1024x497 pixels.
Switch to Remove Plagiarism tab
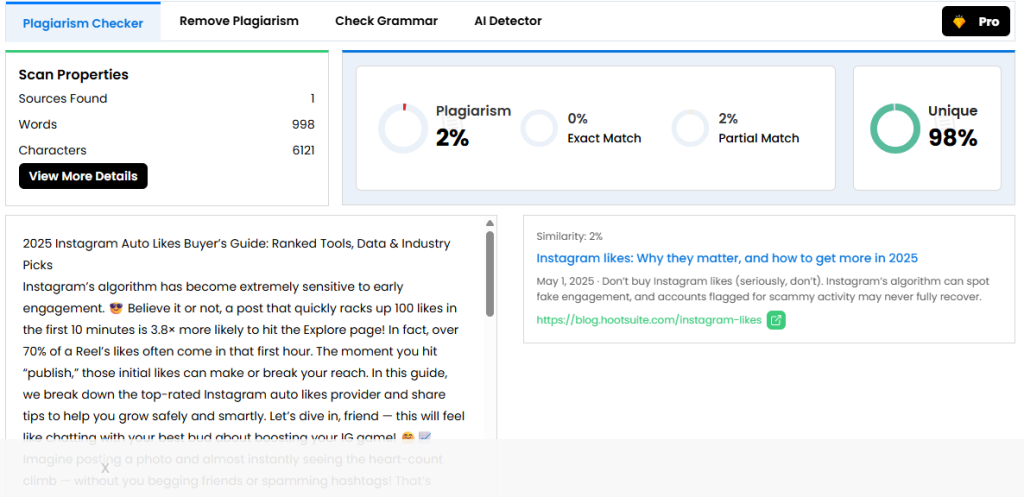239,21
